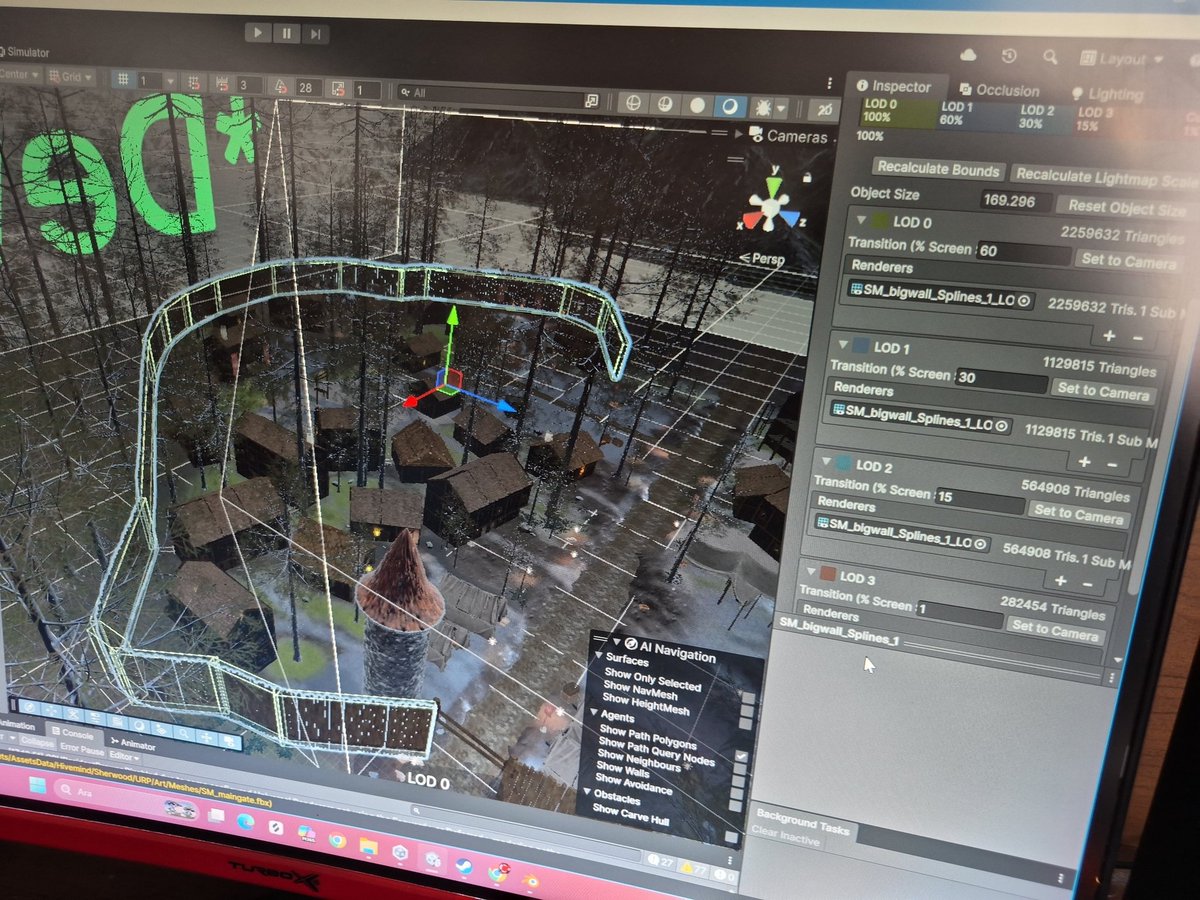Open the Steam icon in the taskbar

pos(463,865)
